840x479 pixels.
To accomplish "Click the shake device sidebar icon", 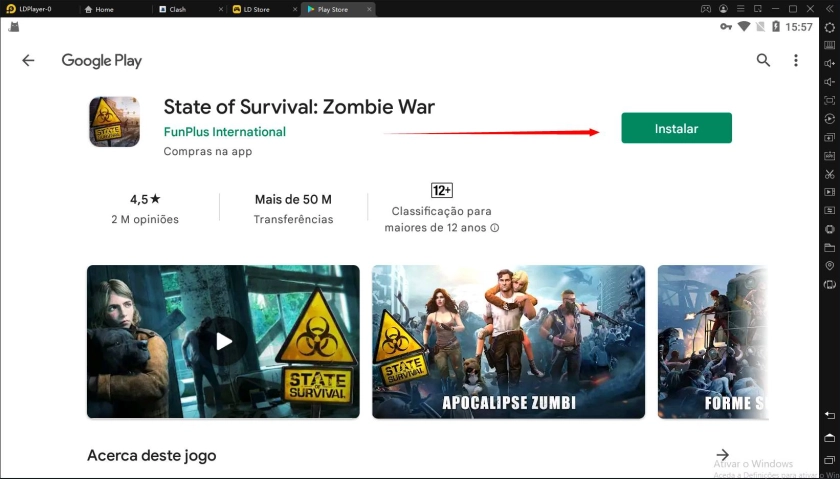I will pyautogui.click(x=829, y=229).
